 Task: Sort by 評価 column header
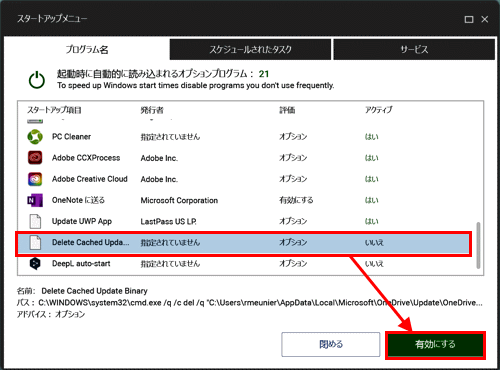pos(287,110)
